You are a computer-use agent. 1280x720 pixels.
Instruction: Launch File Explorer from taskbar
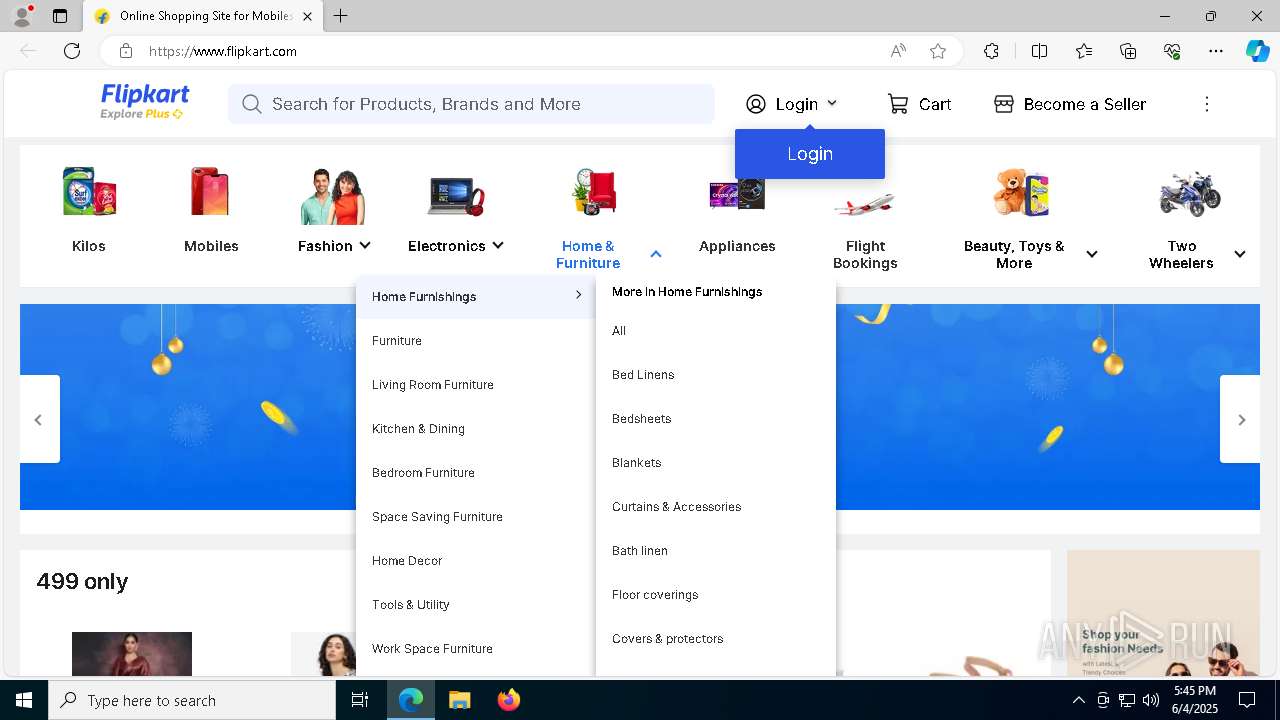point(459,700)
